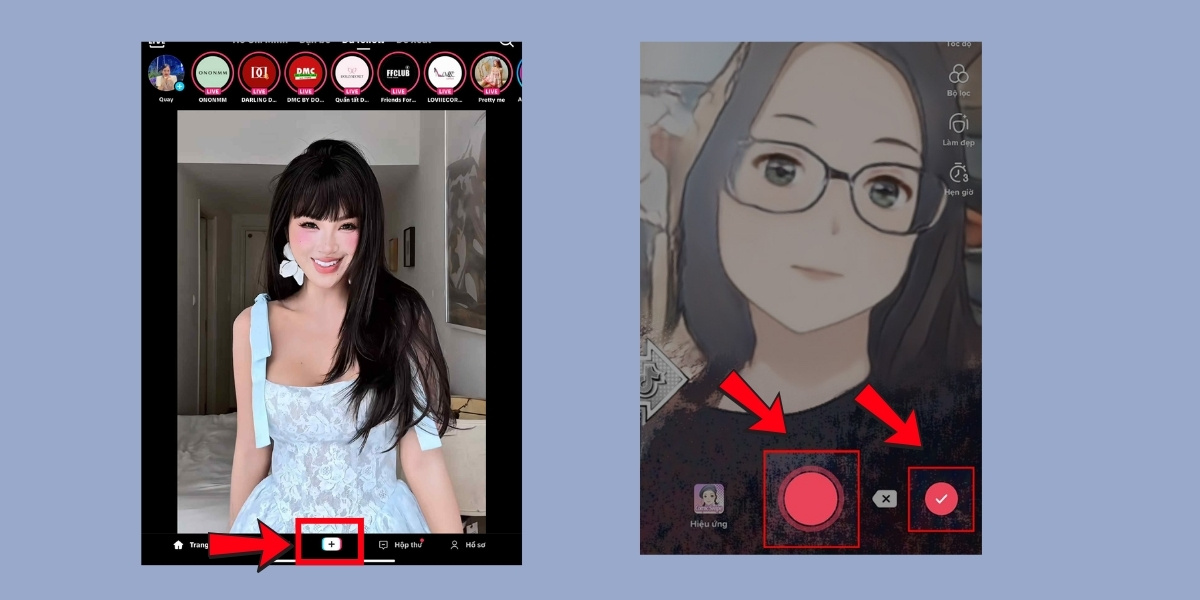Tap the search magnifier icon

507,43
